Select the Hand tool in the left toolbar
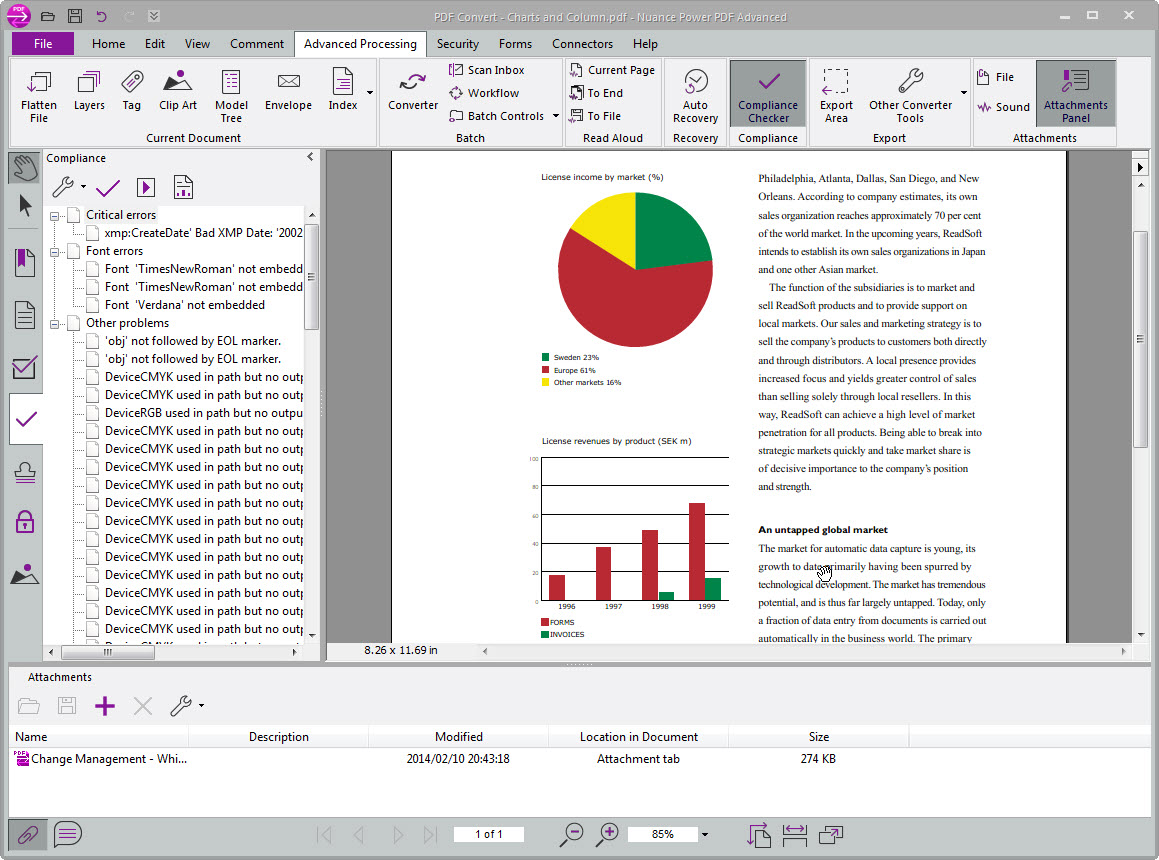Screen dimensions: 1159x860 24,167
